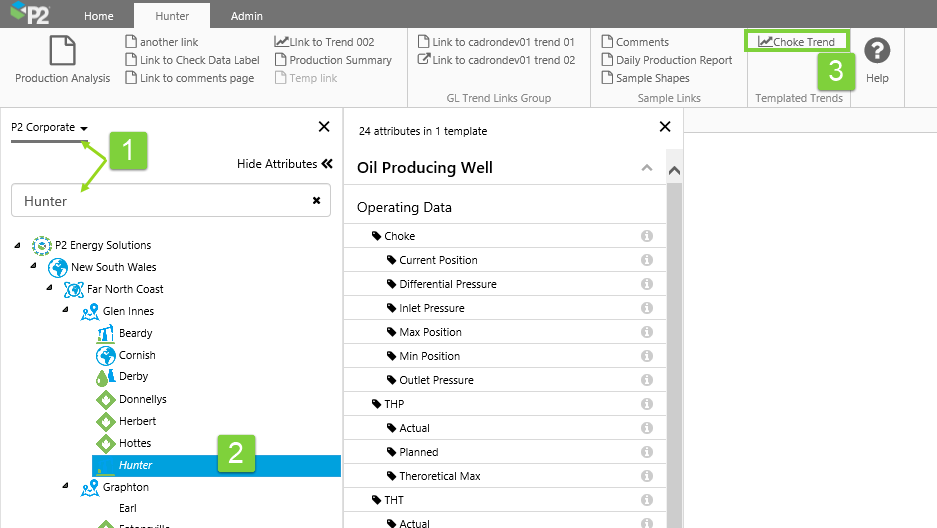Click into the Hunter search field
This screenshot has width=937, height=528.
(x=160, y=201)
